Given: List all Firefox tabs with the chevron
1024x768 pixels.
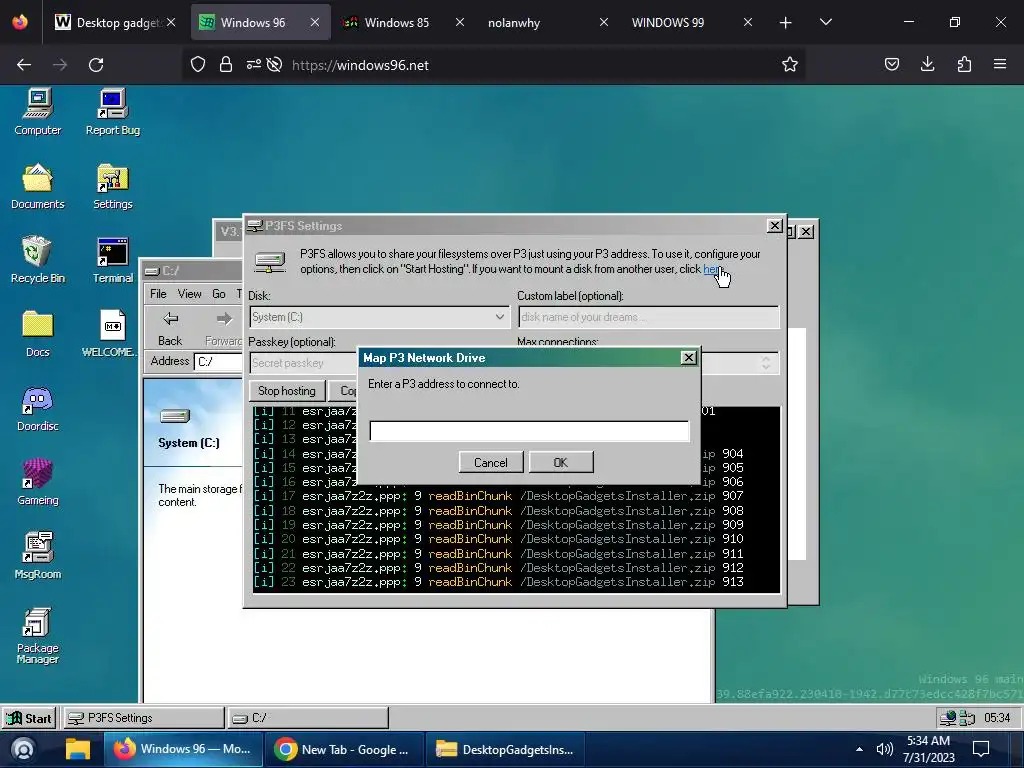Looking at the screenshot, I should [825, 22].
